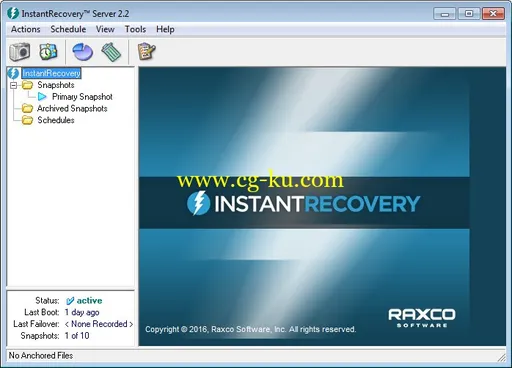Open the Actions menu

26,29
